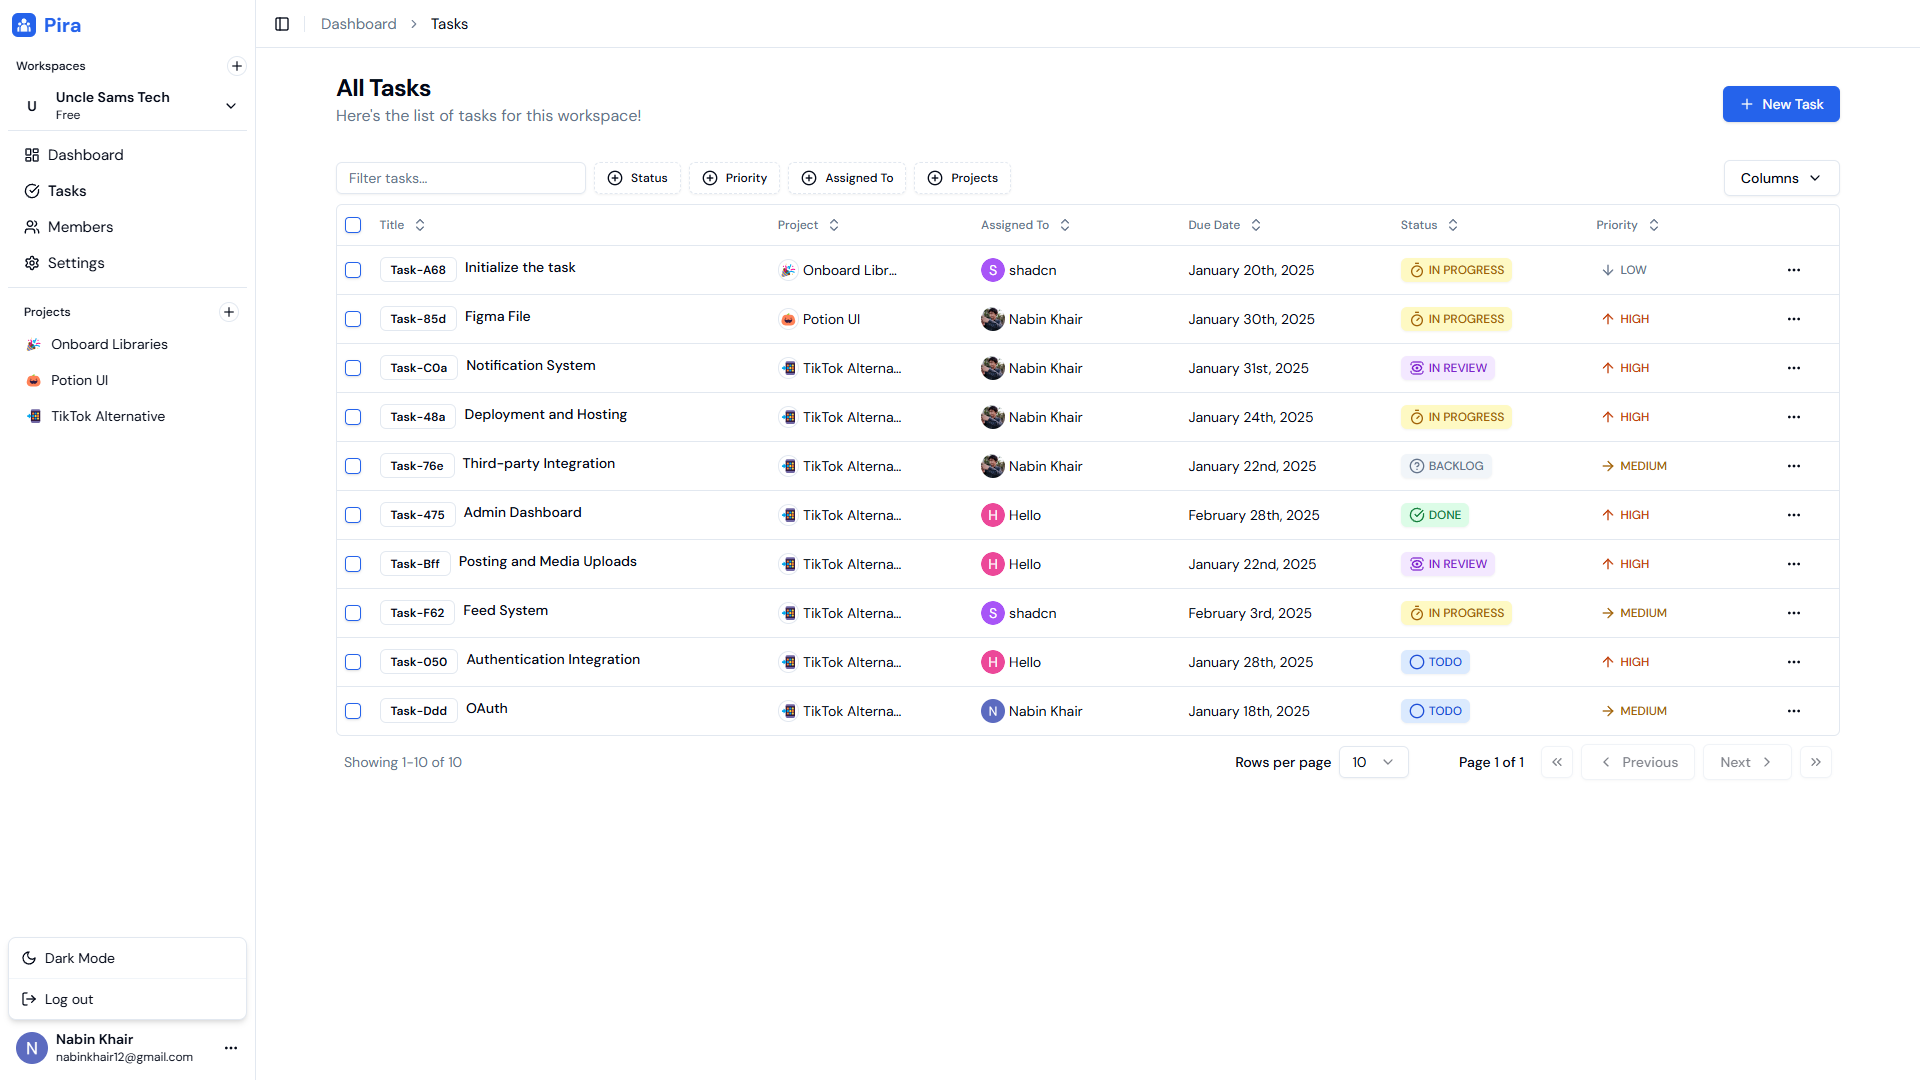
Task: Sort tasks by Status column
Action: [x=1429, y=225]
